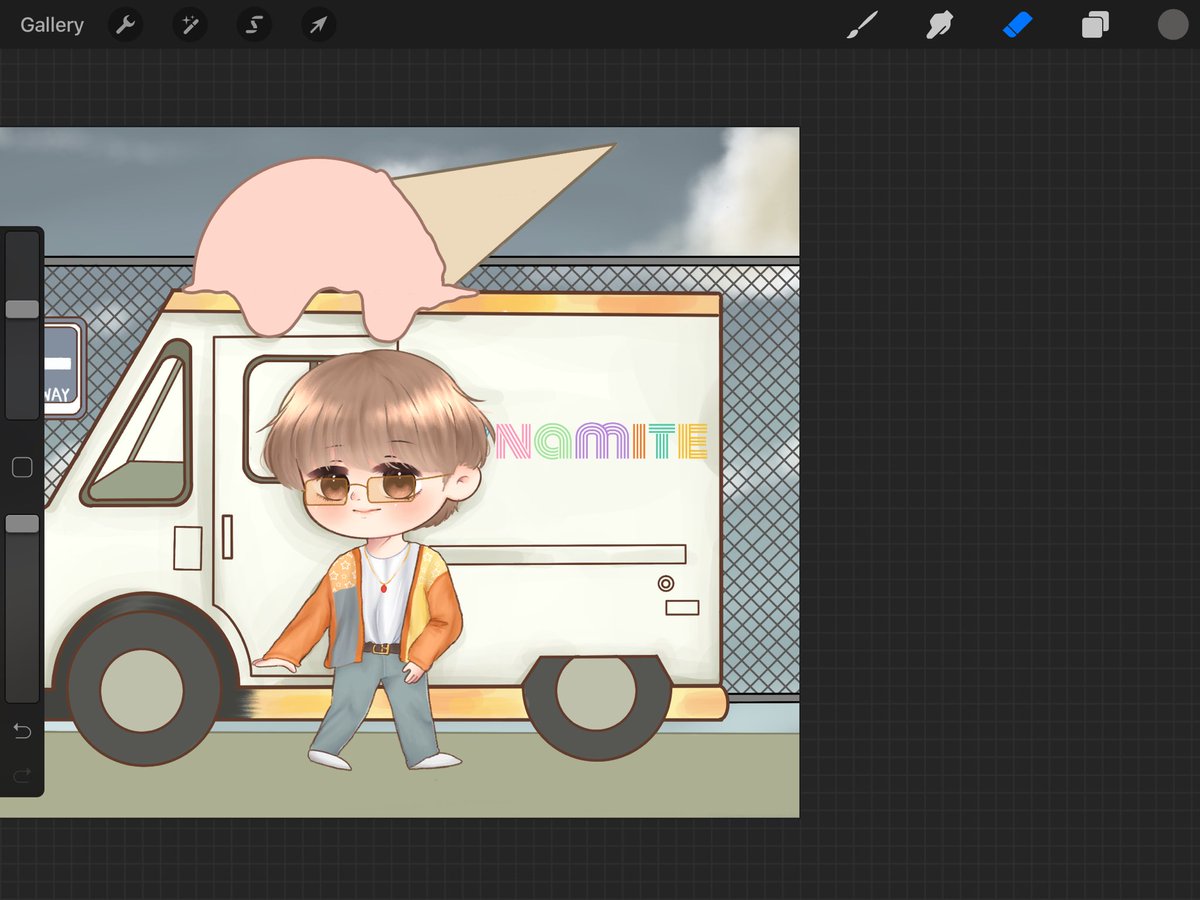Tap the square Modify button on sidebar
Viewport: 1200px width, 900px height.
coord(22,467)
